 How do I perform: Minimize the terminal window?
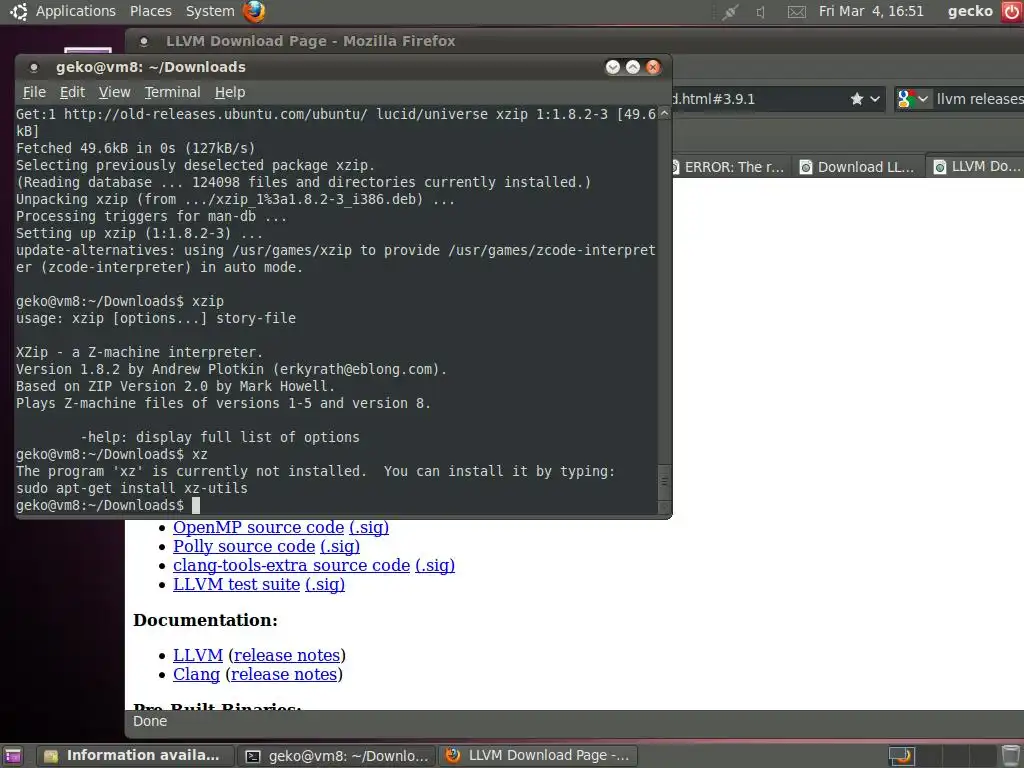613,67
